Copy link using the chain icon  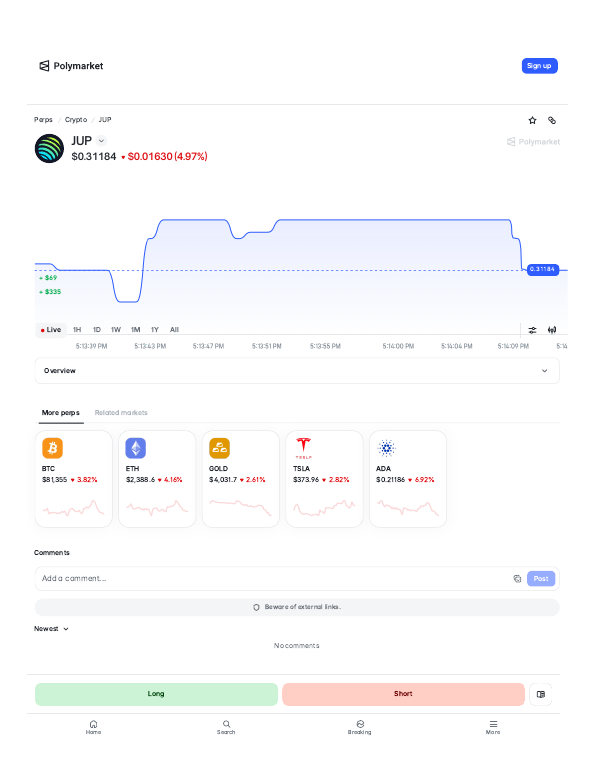point(552,120)
